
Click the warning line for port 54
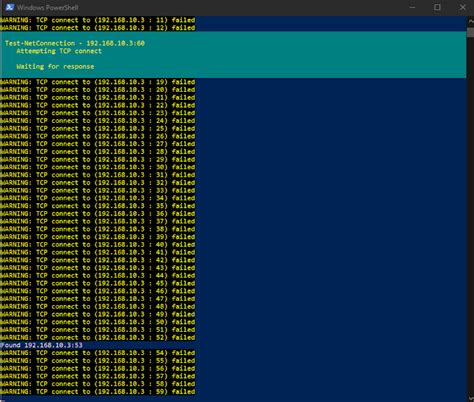click(98, 353)
